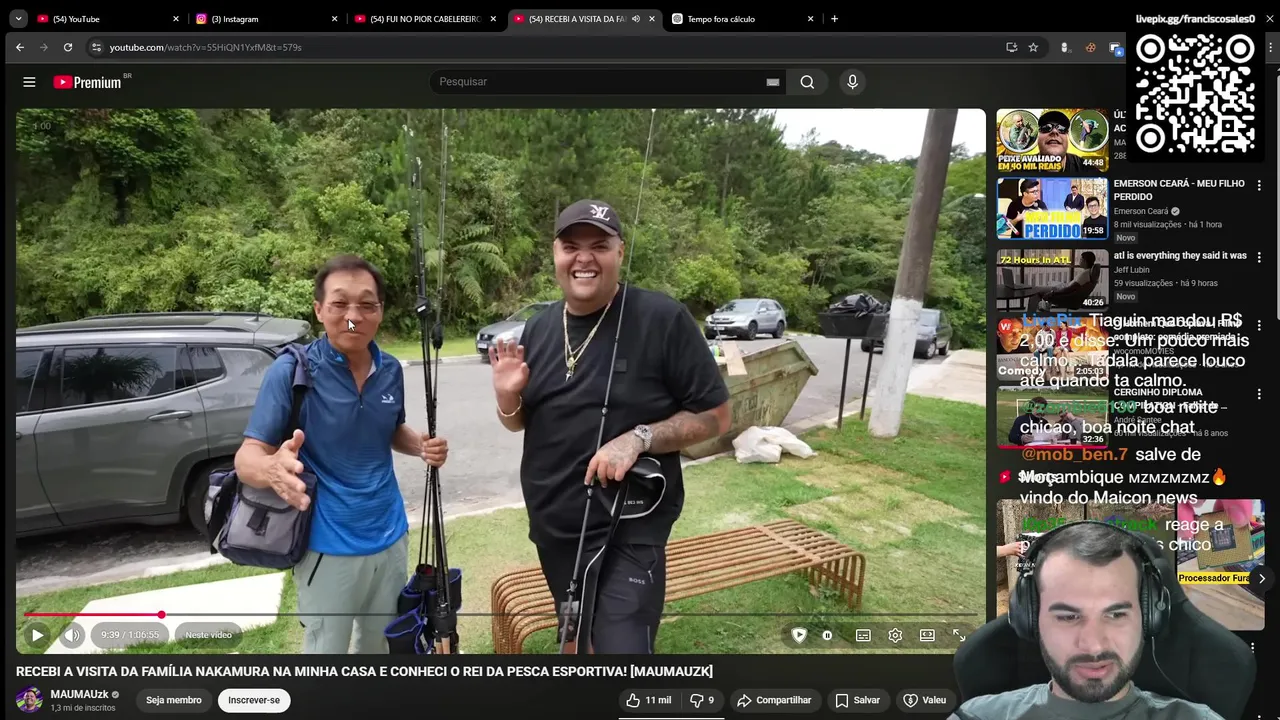Click the red progress bar scrubber
The height and width of the screenshot is (720, 1280).
pyautogui.click(x=161, y=615)
